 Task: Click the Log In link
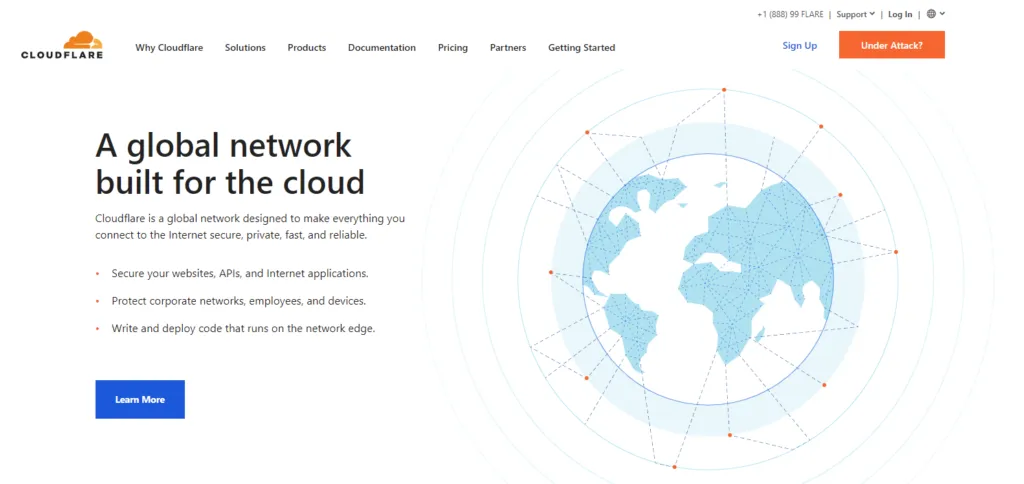900,14
